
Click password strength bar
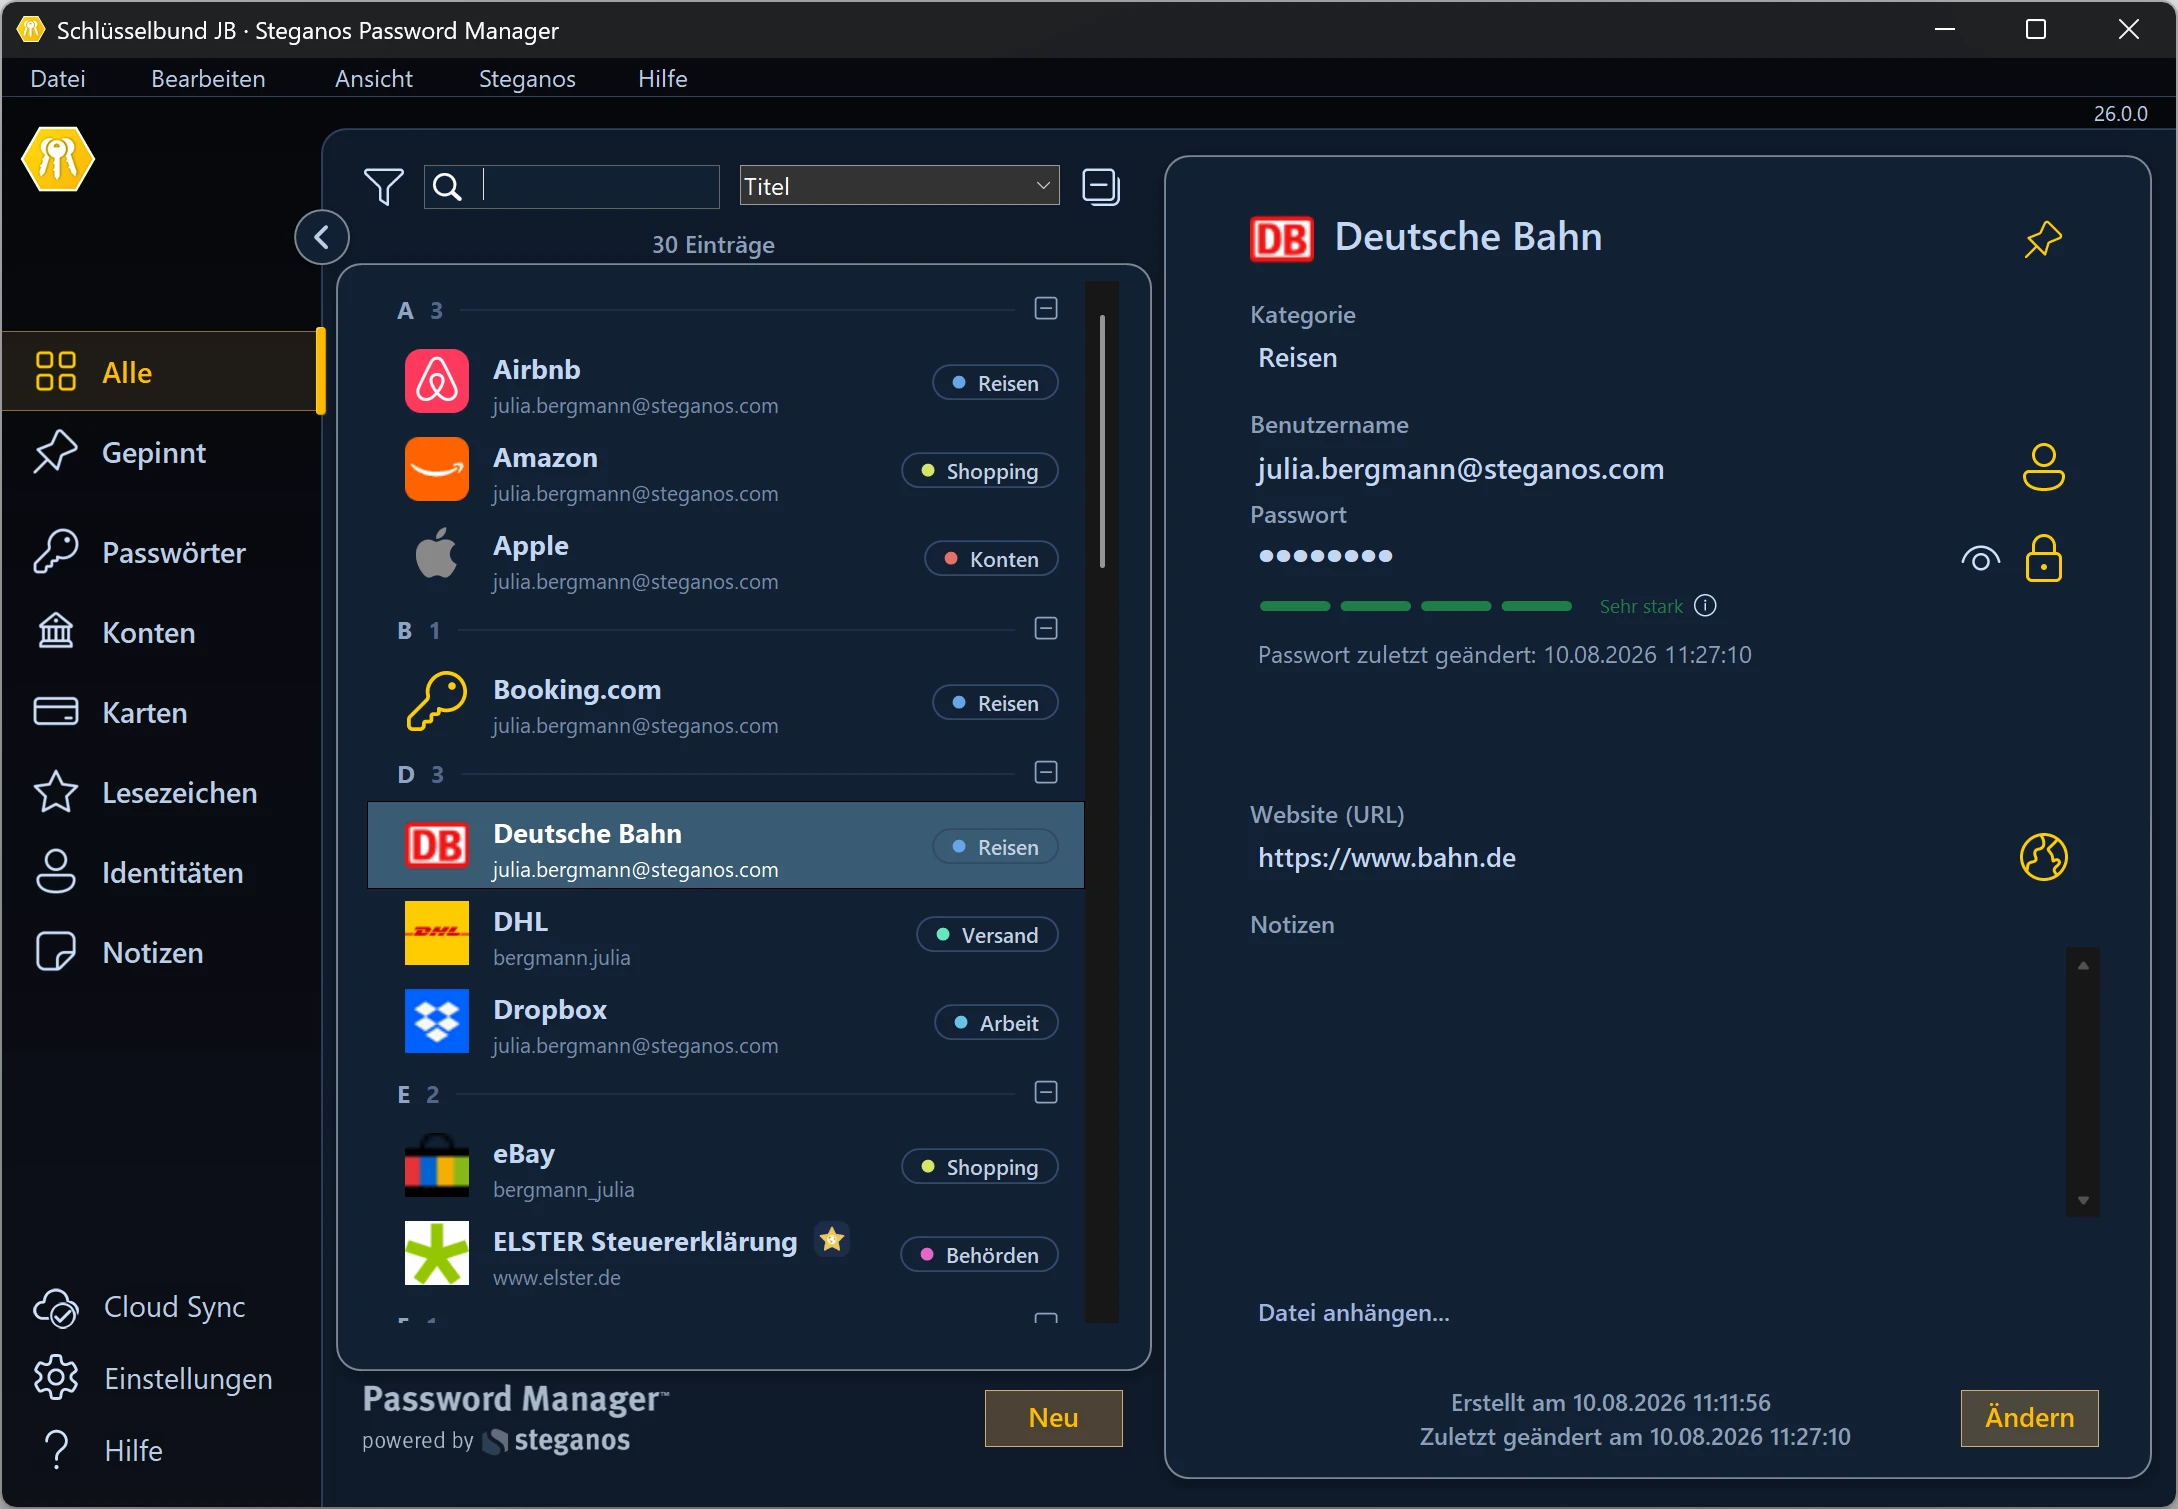1415,606
